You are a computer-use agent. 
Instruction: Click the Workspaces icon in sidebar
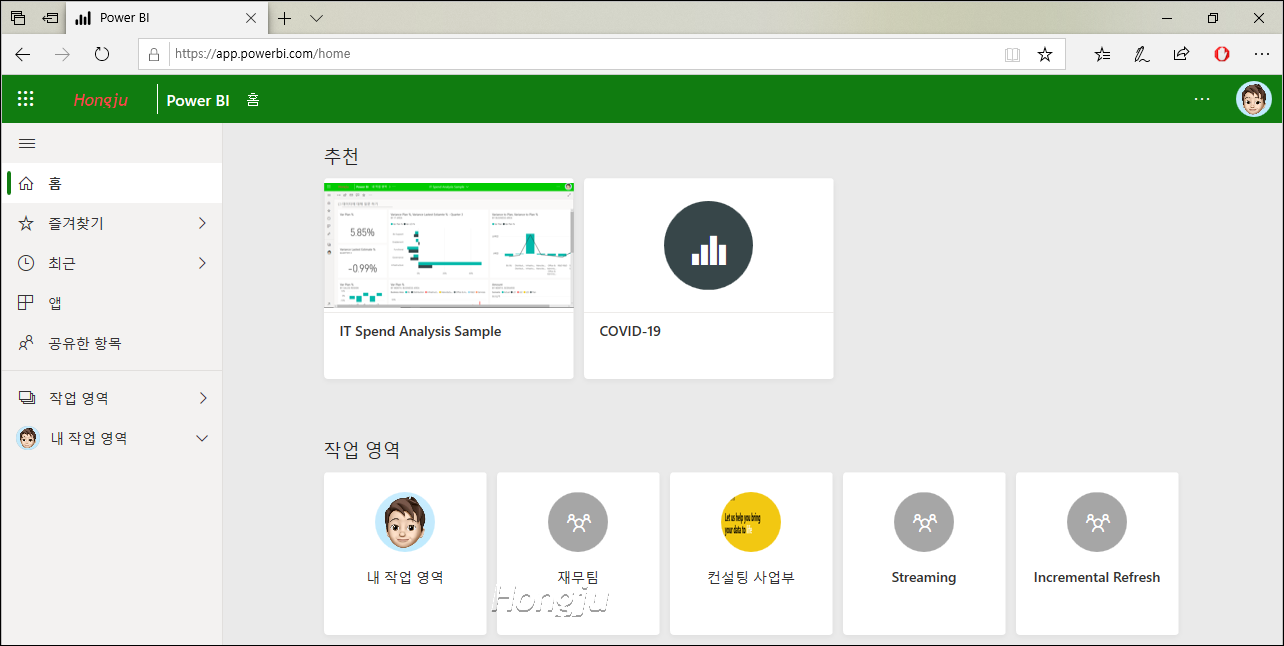[27, 398]
